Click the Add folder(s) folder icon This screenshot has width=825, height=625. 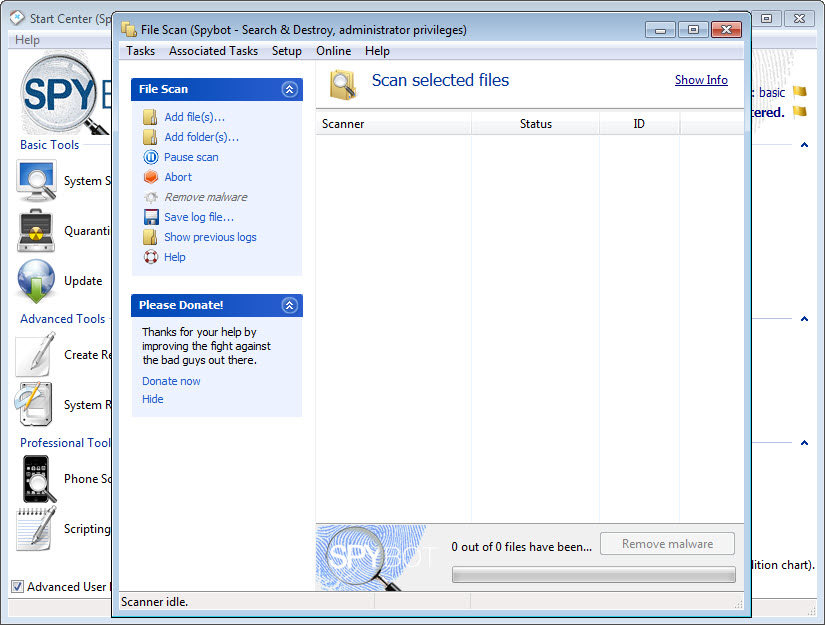(150, 137)
